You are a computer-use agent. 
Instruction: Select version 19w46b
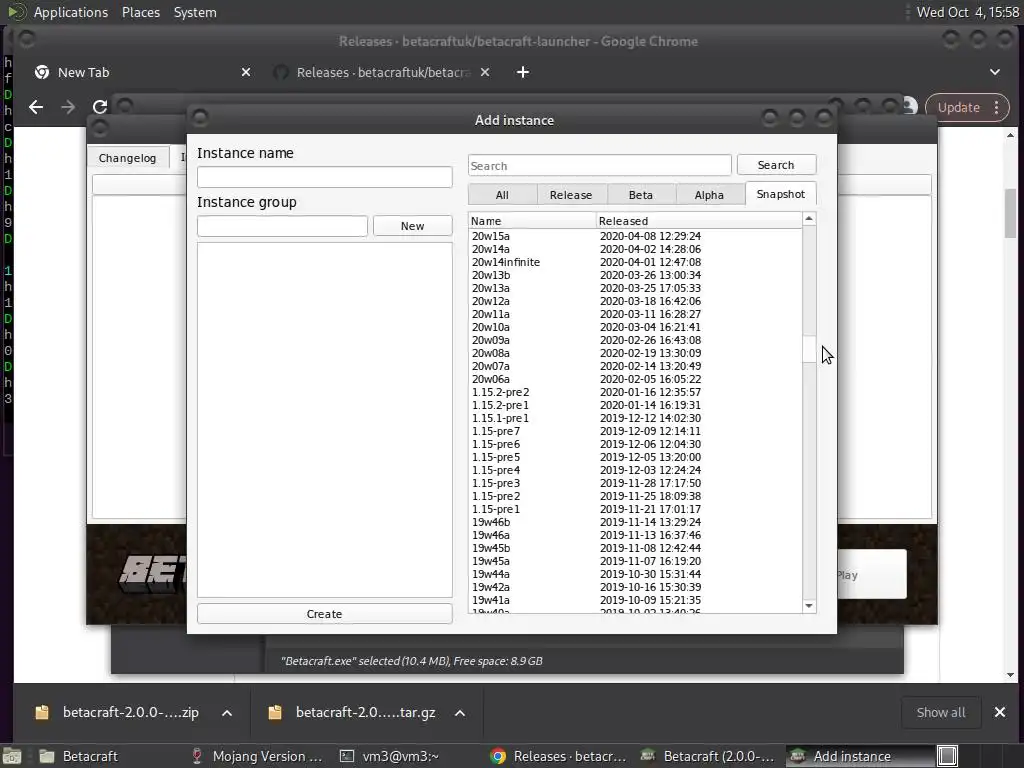click(635, 522)
